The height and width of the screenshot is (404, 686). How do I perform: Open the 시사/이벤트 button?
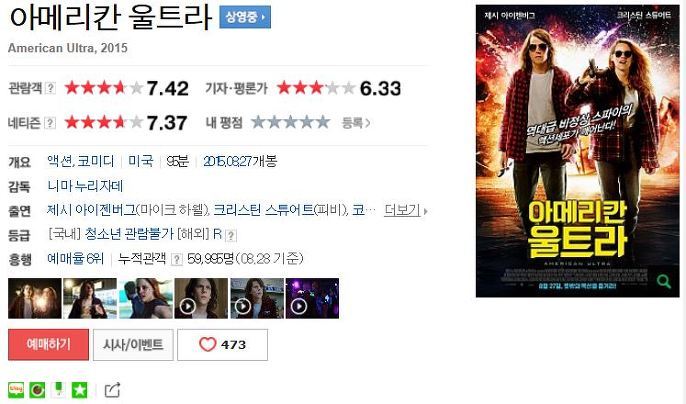[133, 345]
